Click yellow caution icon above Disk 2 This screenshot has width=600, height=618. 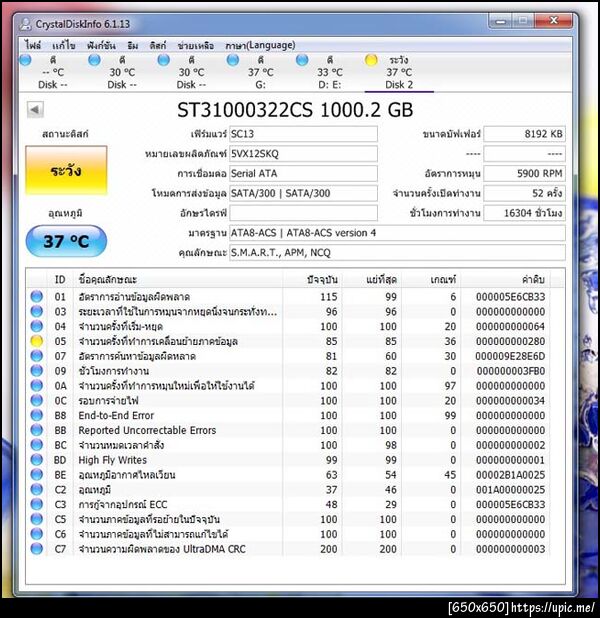(x=371, y=60)
